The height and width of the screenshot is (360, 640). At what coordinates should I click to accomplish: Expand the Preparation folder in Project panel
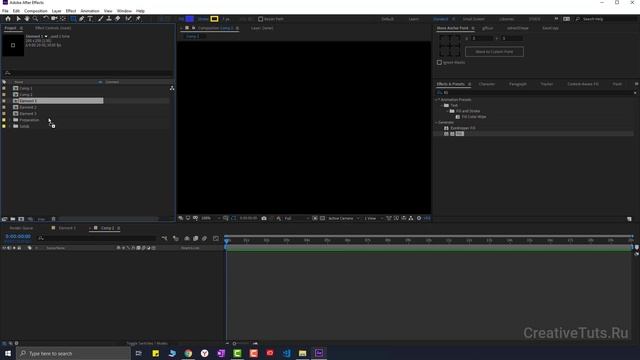click(x=10, y=120)
